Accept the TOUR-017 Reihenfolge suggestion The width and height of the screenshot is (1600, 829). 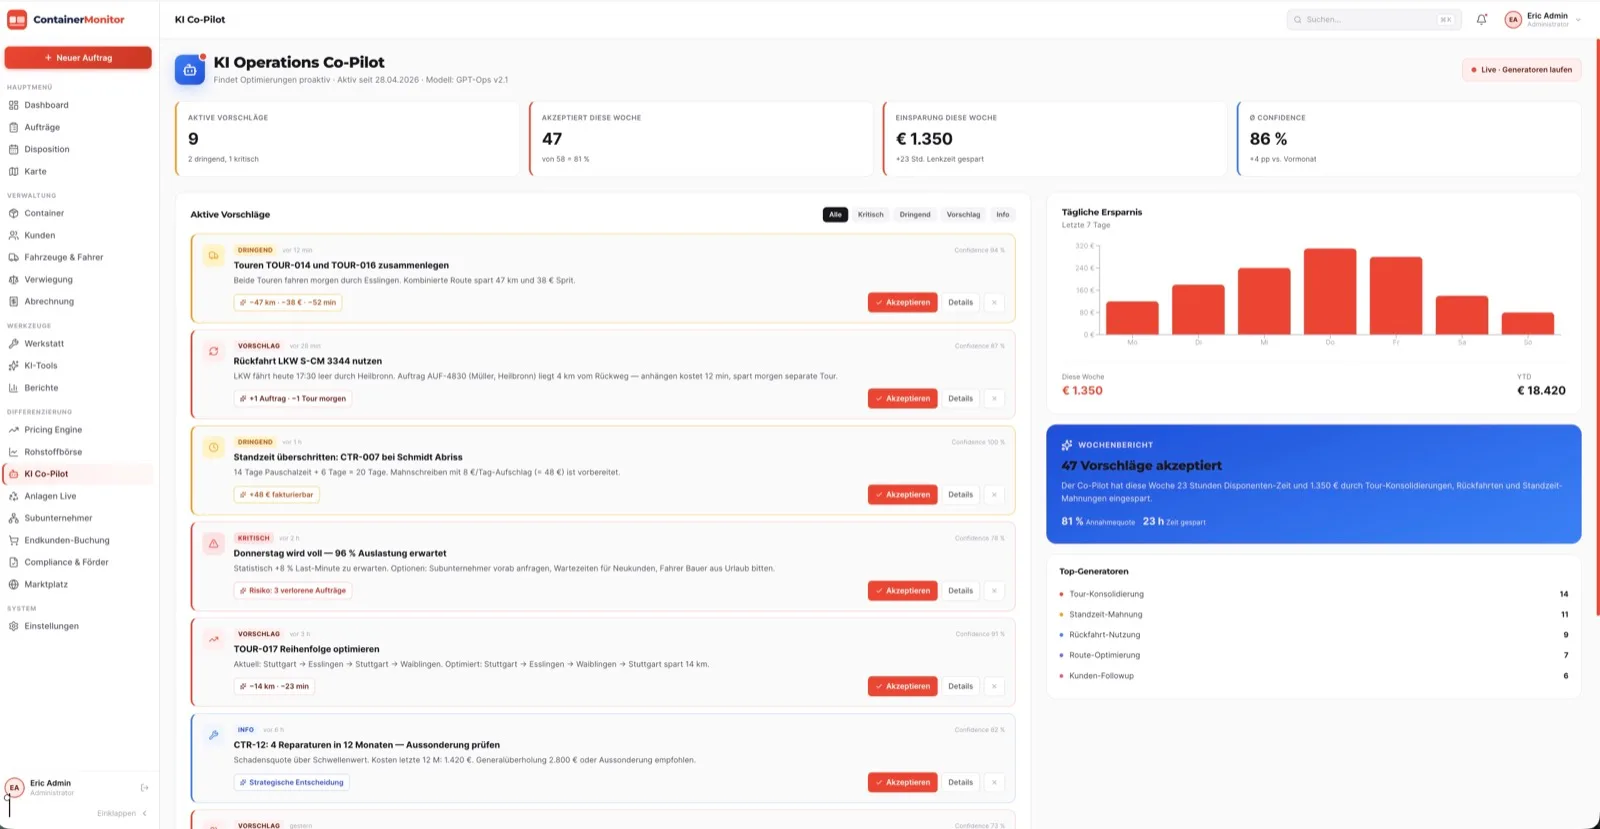pyautogui.click(x=903, y=686)
